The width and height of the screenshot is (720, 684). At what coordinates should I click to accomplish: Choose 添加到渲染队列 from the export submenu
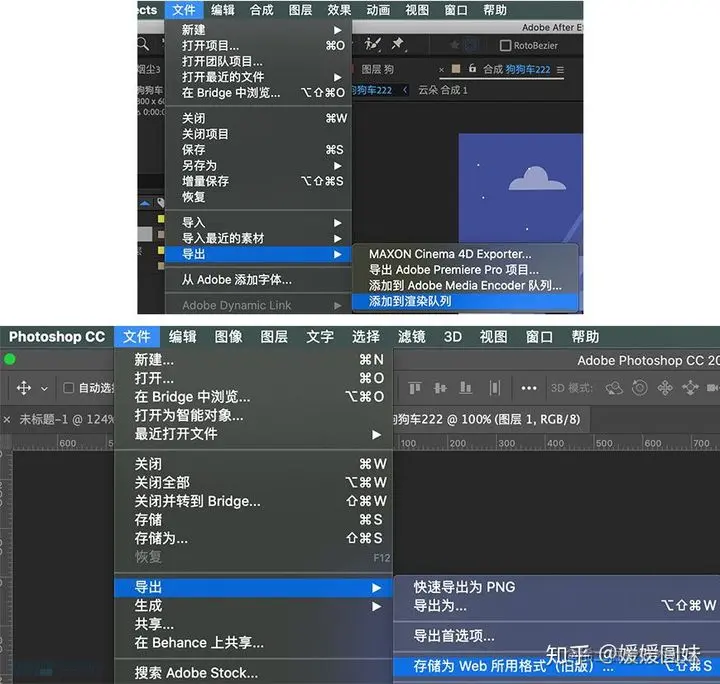[465, 302]
